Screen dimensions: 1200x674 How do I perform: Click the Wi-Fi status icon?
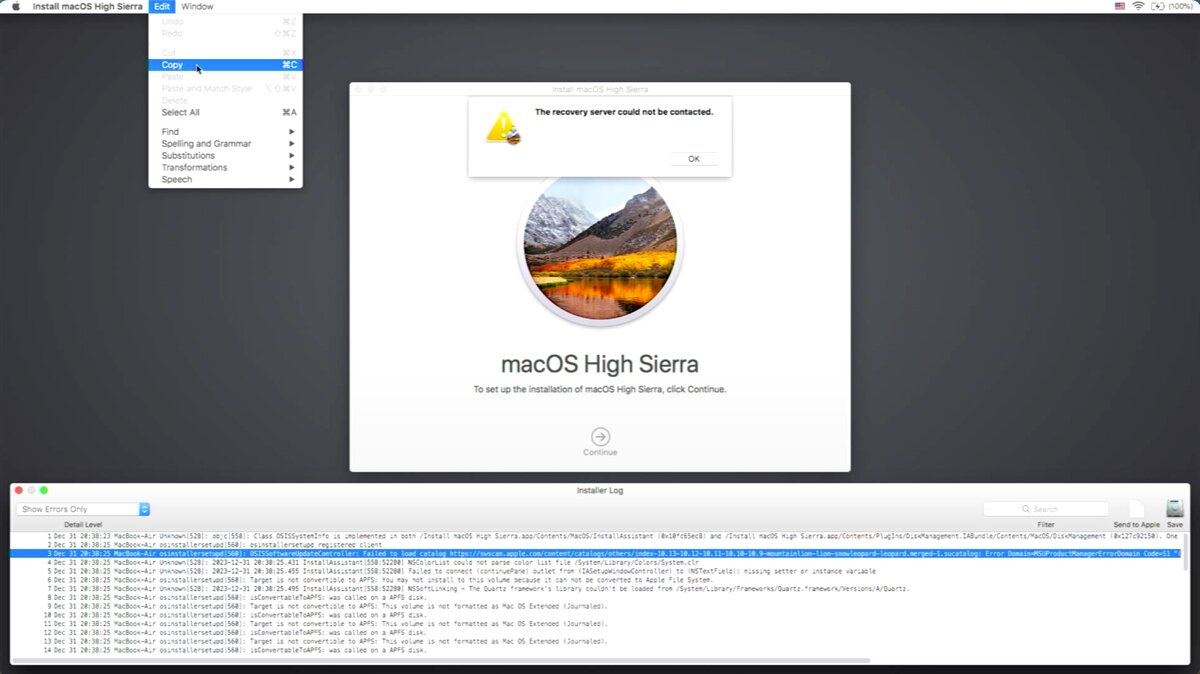[x=1138, y=6]
